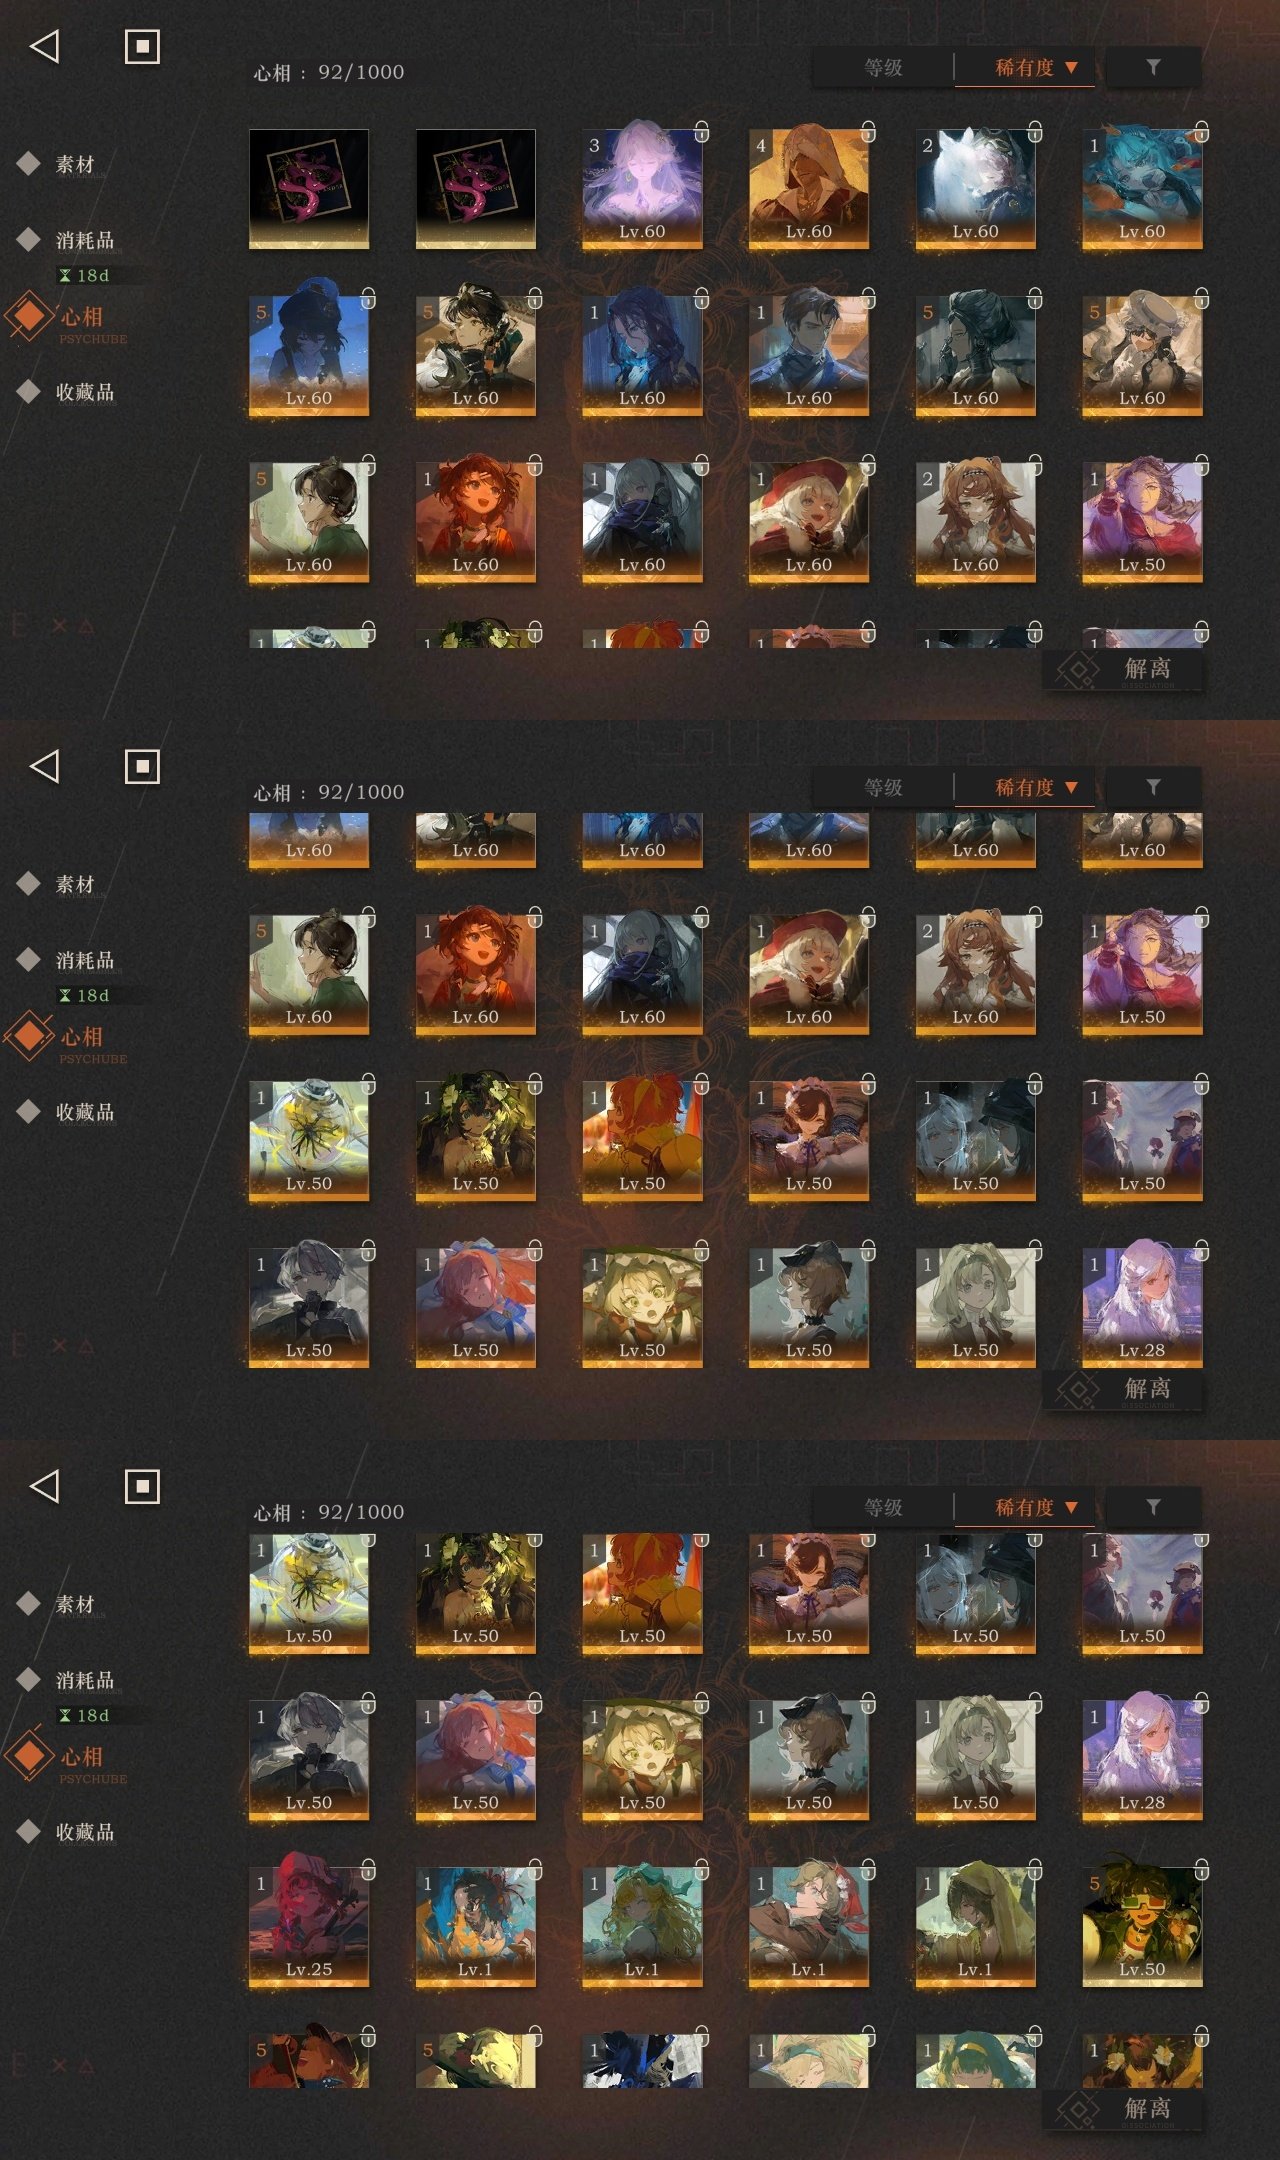This screenshot has height=2160, width=1280.
Task: Select the hooded orange Lv.60 psychube
Action: pyautogui.click(x=809, y=188)
